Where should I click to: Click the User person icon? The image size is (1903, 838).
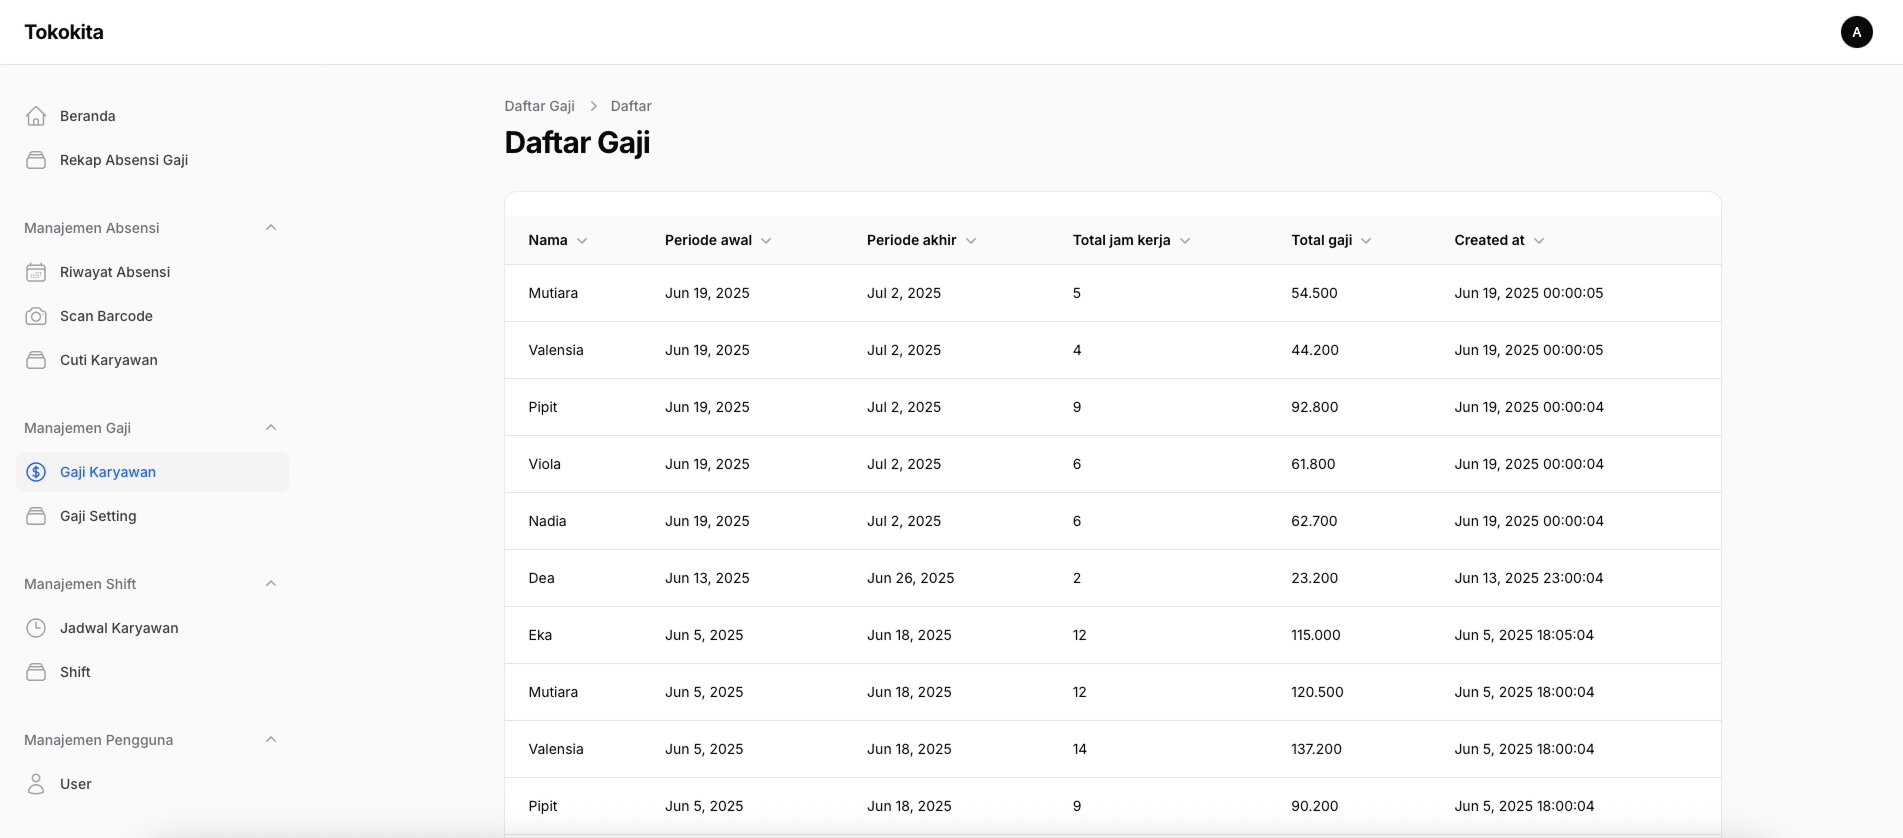[36, 784]
